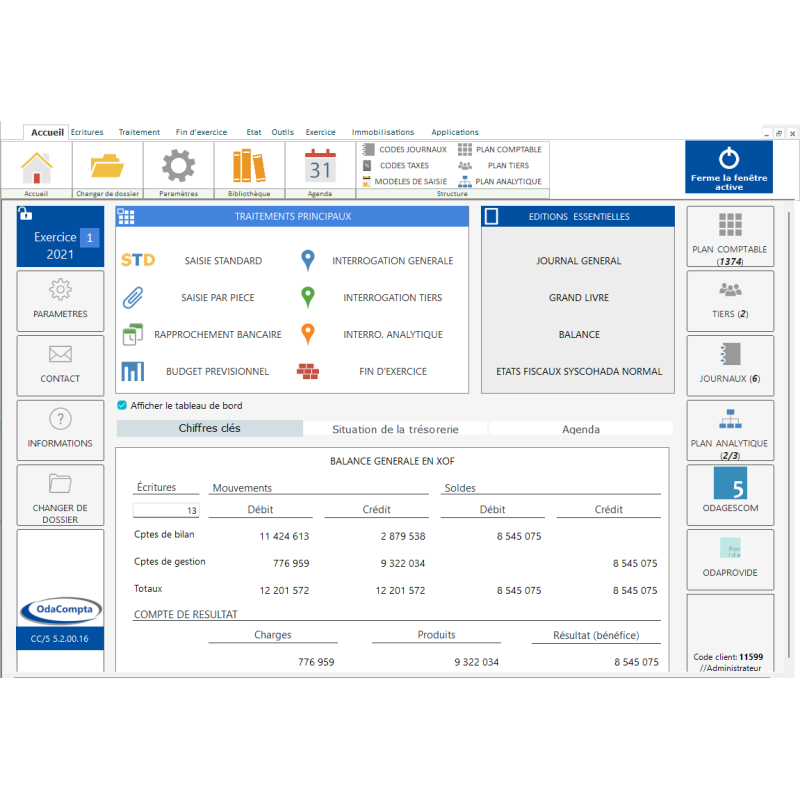The width and height of the screenshot is (800, 800).
Task: Select the orange Interro. Analytique pin
Action: pos(307,334)
